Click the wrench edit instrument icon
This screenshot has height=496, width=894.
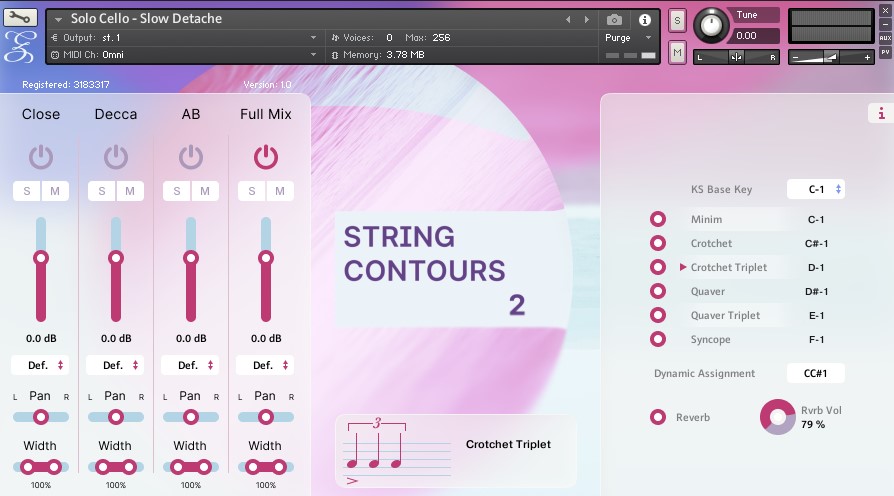tap(20, 18)
